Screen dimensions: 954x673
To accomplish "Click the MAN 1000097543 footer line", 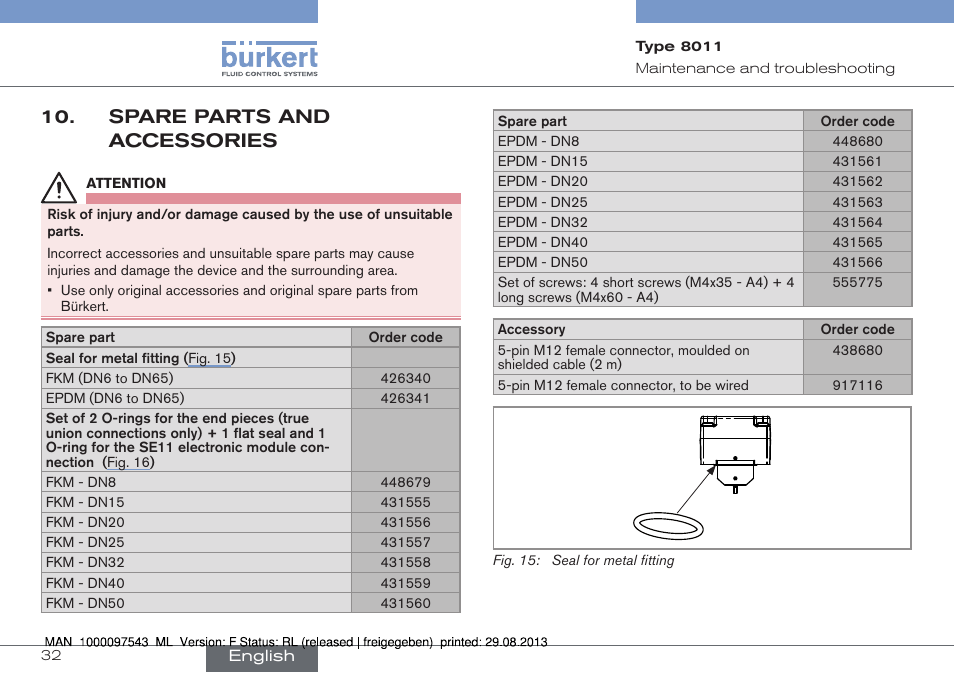I will click(296, 641).
